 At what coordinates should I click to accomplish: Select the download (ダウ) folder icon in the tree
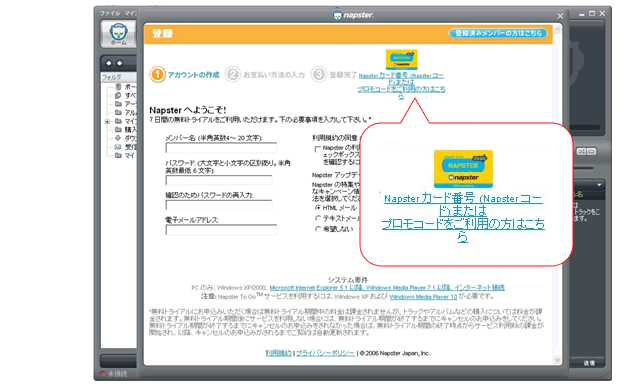[118, 138]
